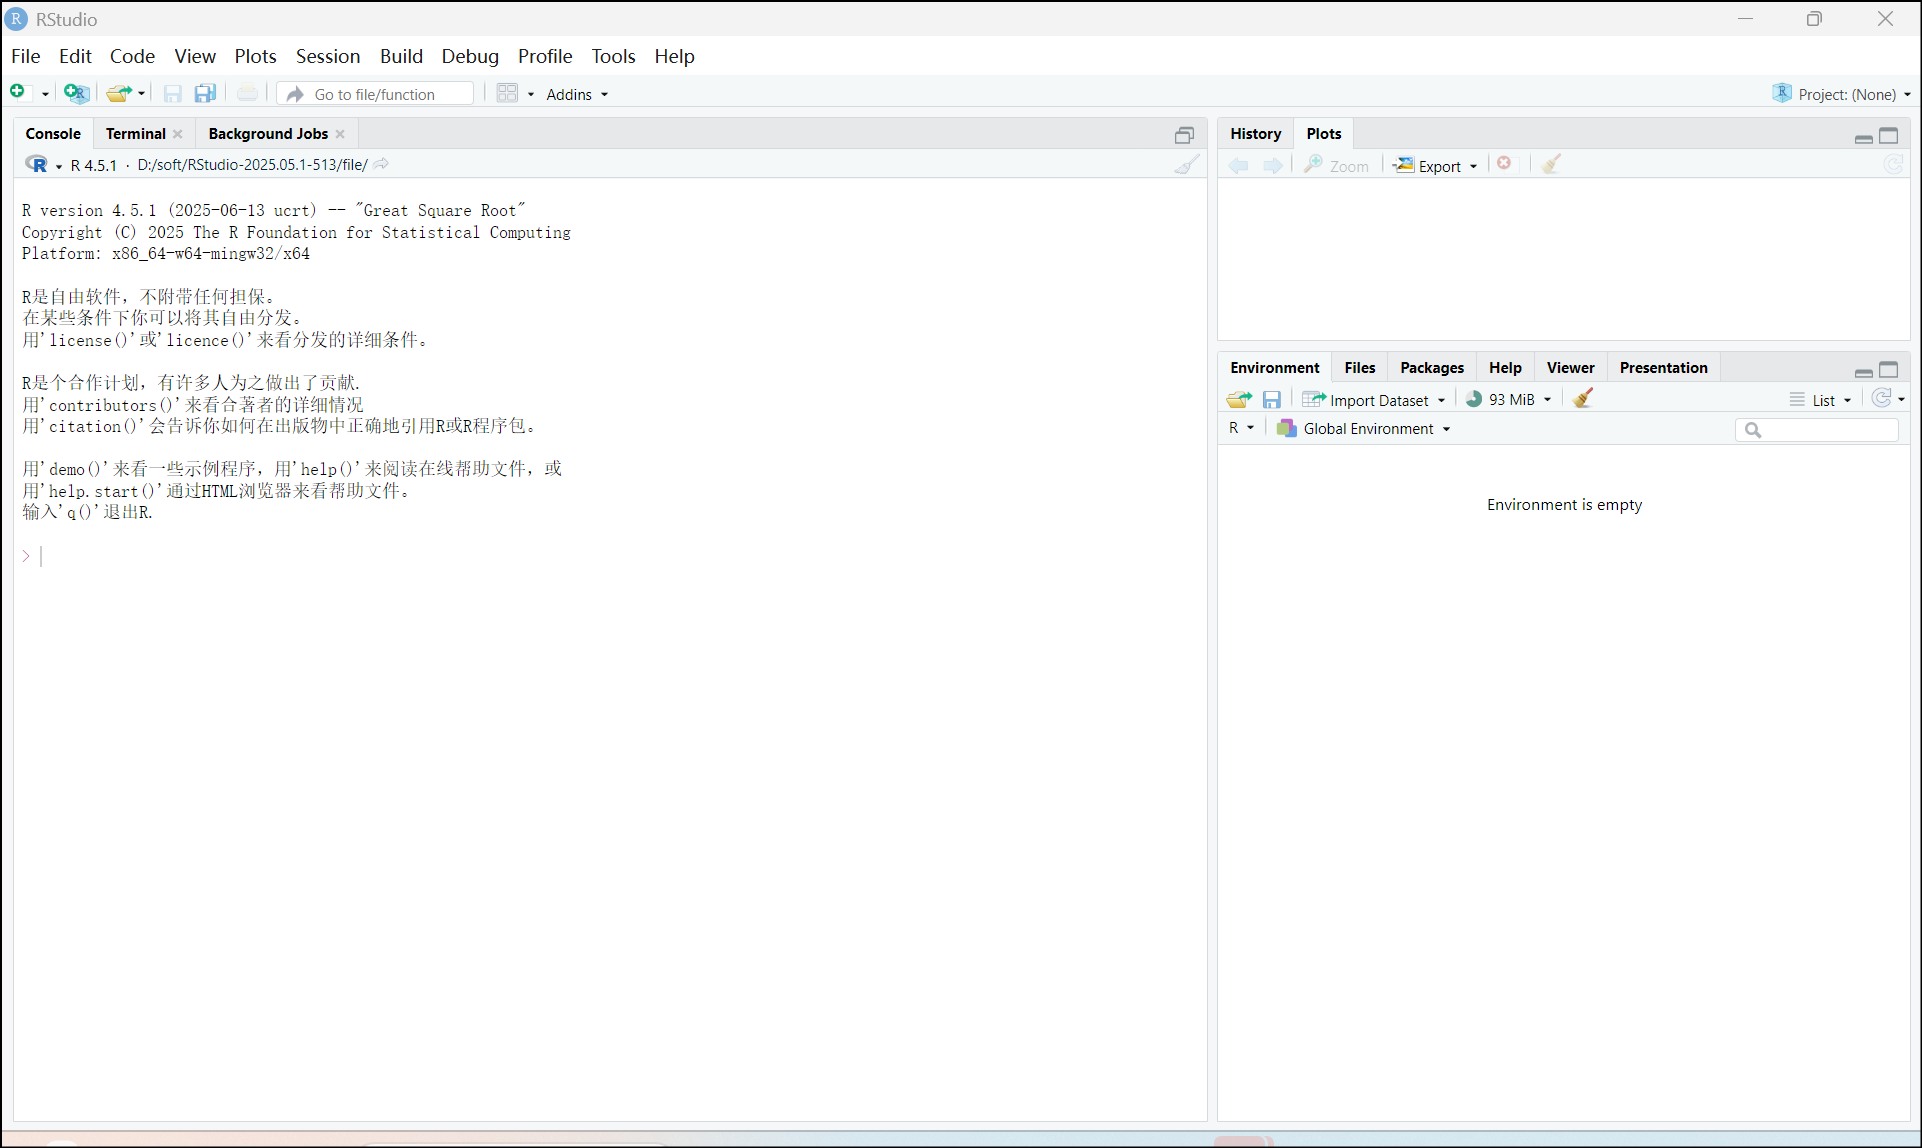Image resolution: width=1922 pixels, height=1148 pixels.
Task: Click the New File icon
Action: click(18, 93)
